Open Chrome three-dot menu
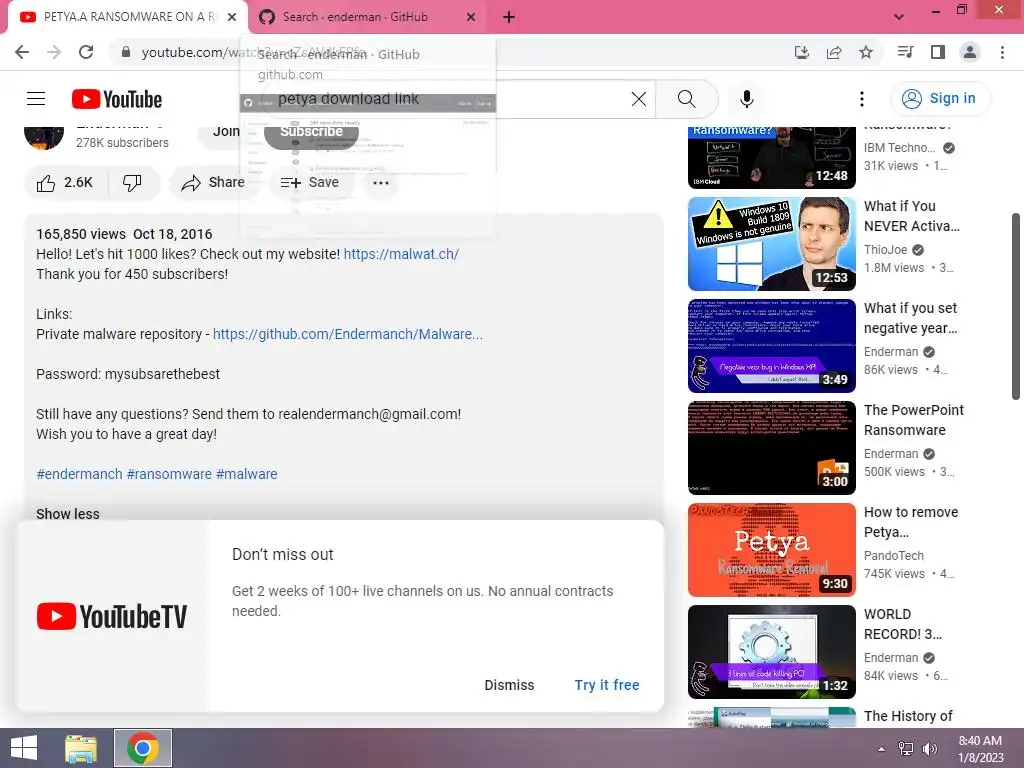The height and width of the screenshot is (768, 1024). pos(1002,52)
